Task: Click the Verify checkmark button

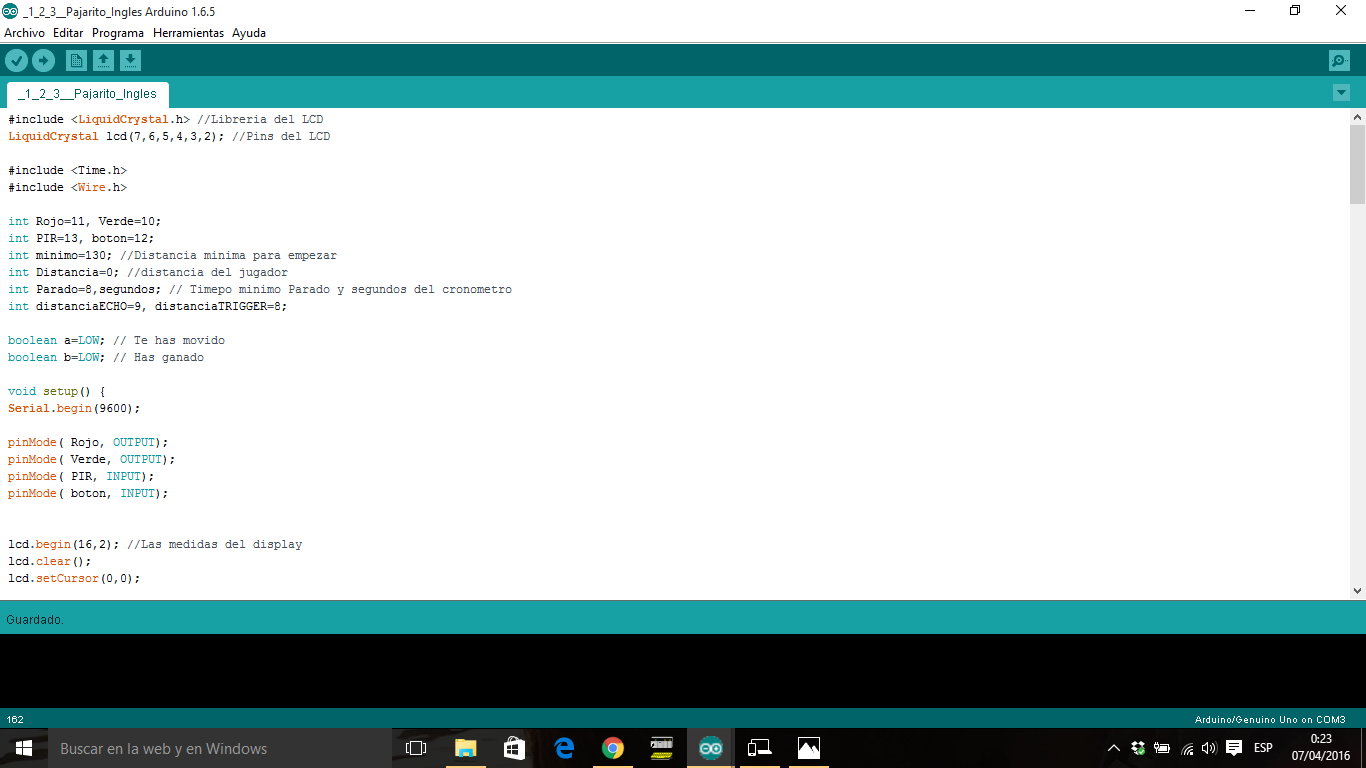Action: 16,61
